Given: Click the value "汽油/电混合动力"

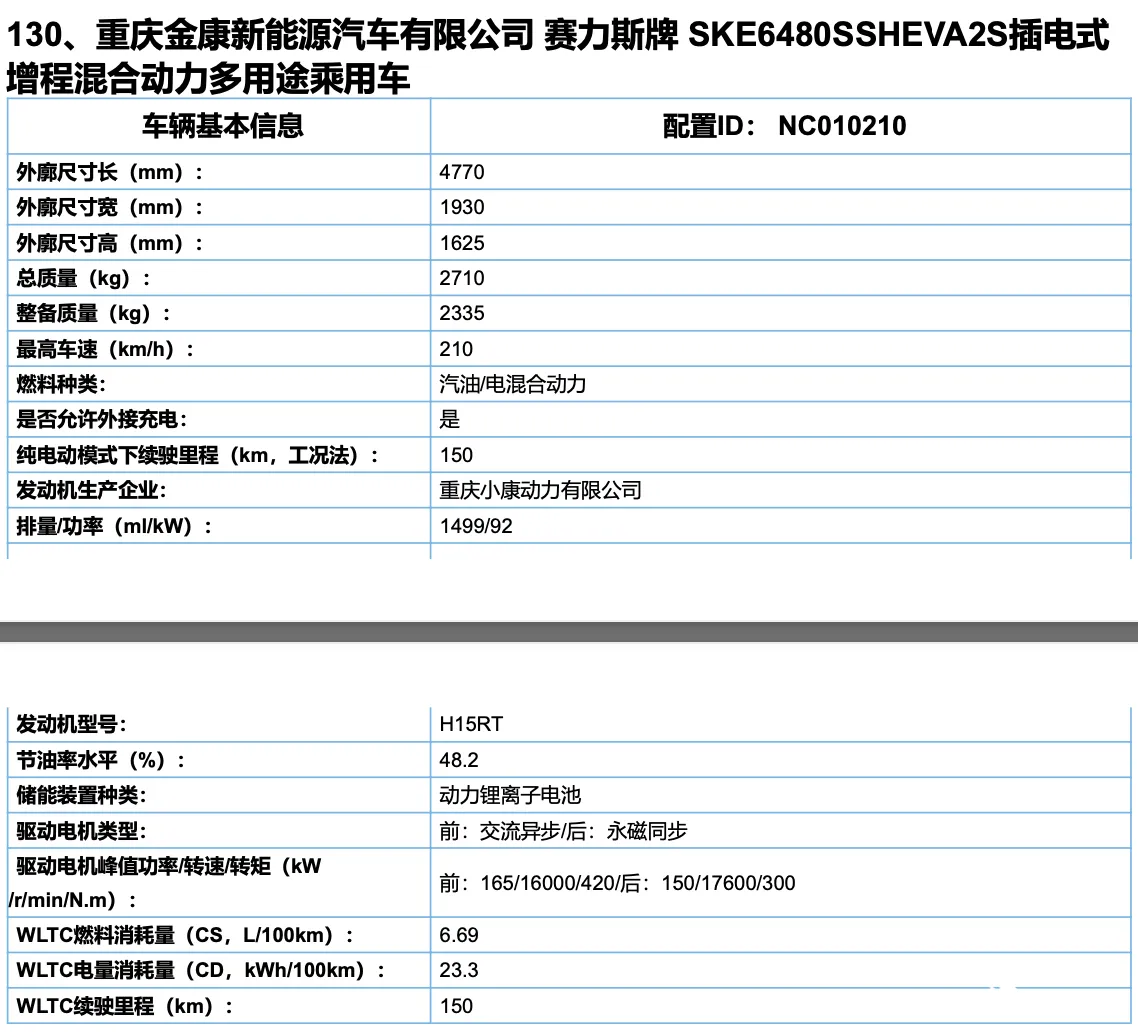Looking at the screenshot, I should tap(512, 384).
